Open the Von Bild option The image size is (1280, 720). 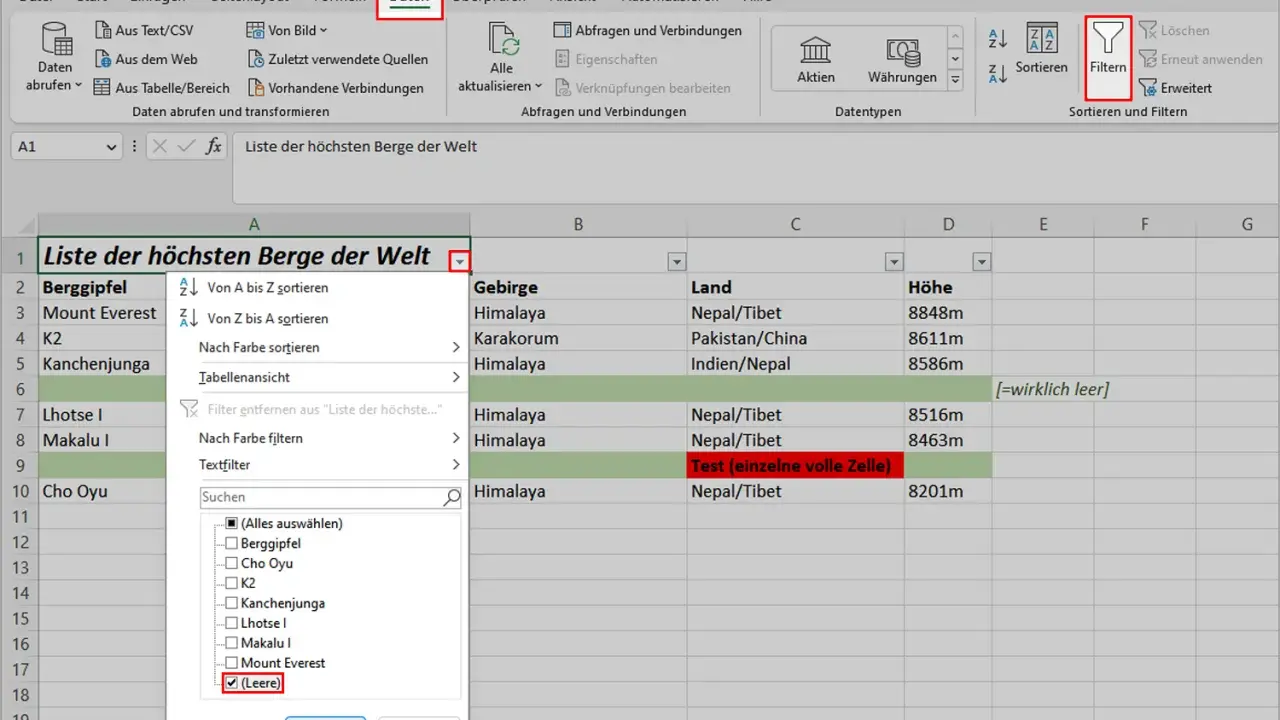point(287,30)
